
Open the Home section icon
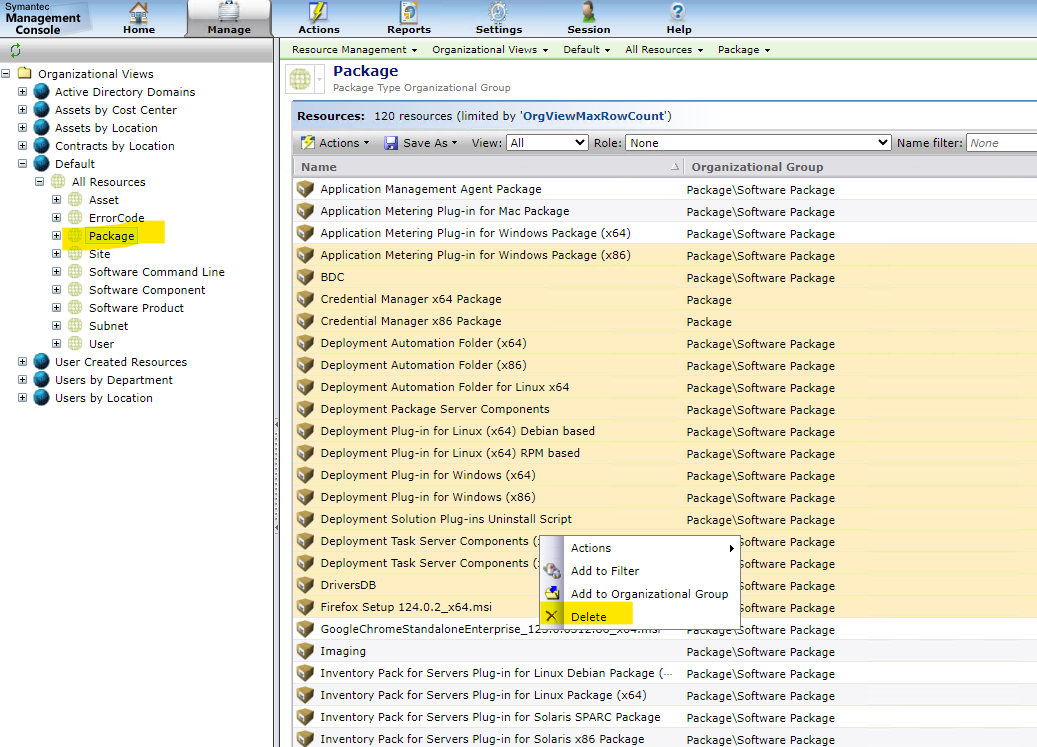coord(138,12)
